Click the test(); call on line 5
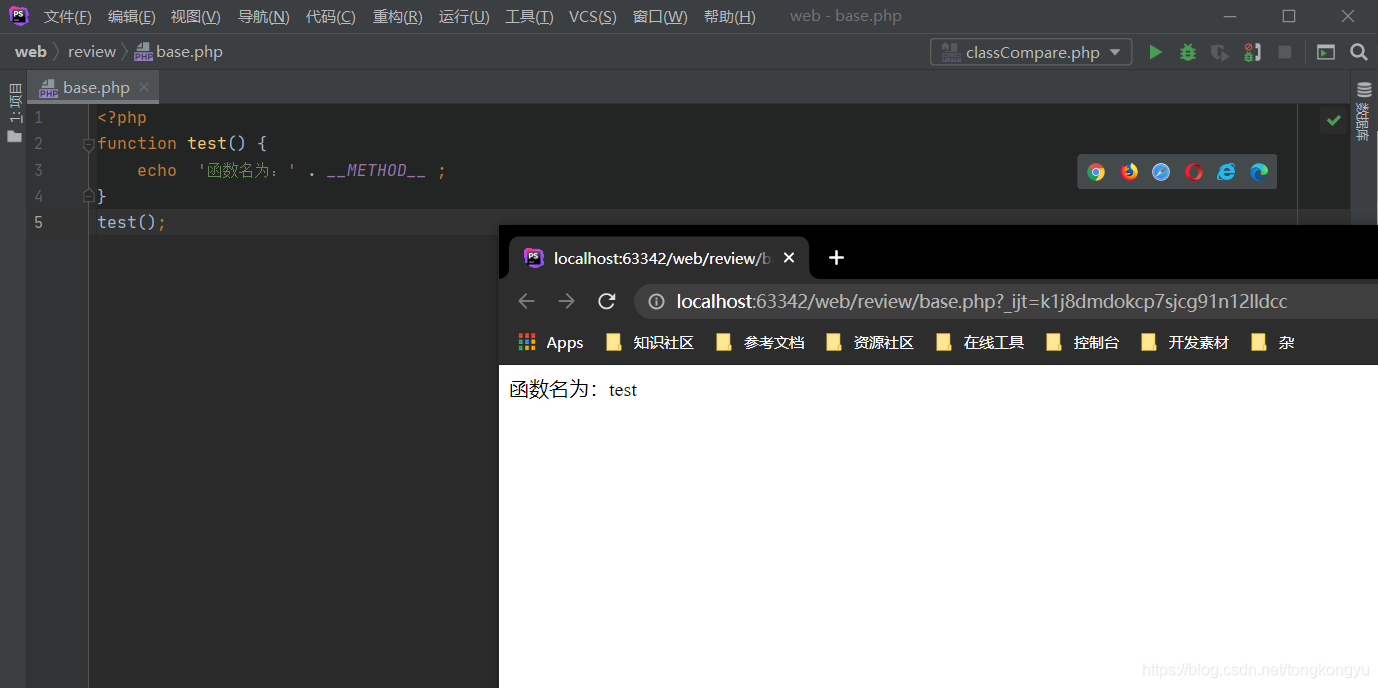Image resolution: width=1378 pixels, height=688 pixels. [132, 222]
